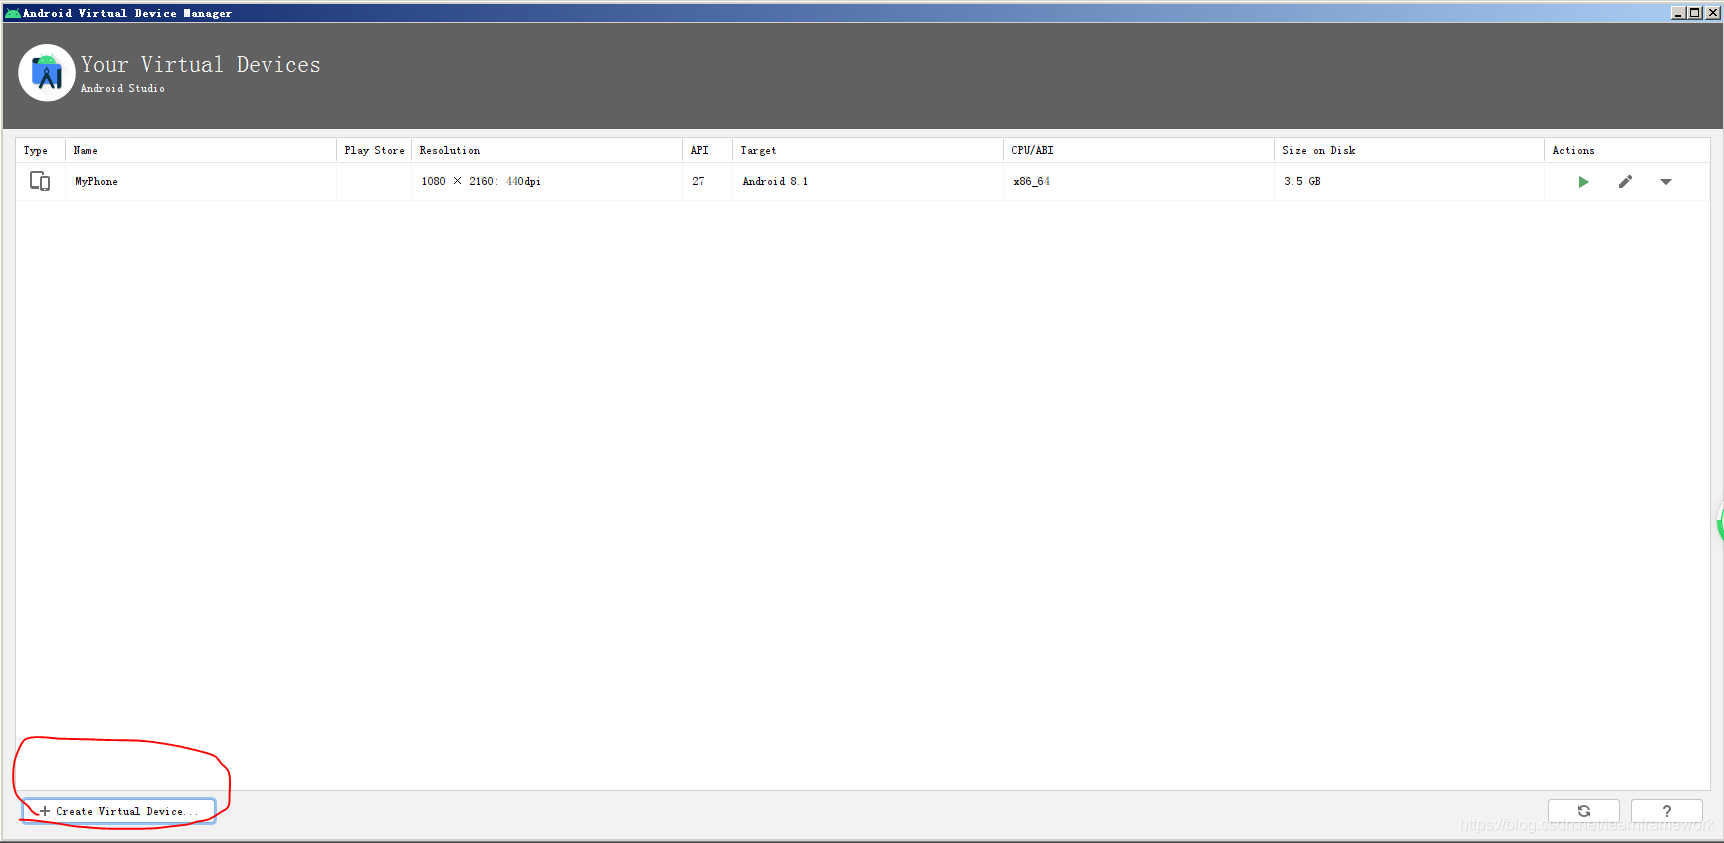Open MyPhone actions dropdown arrow
The image size is (1724, 843).
1666,182
